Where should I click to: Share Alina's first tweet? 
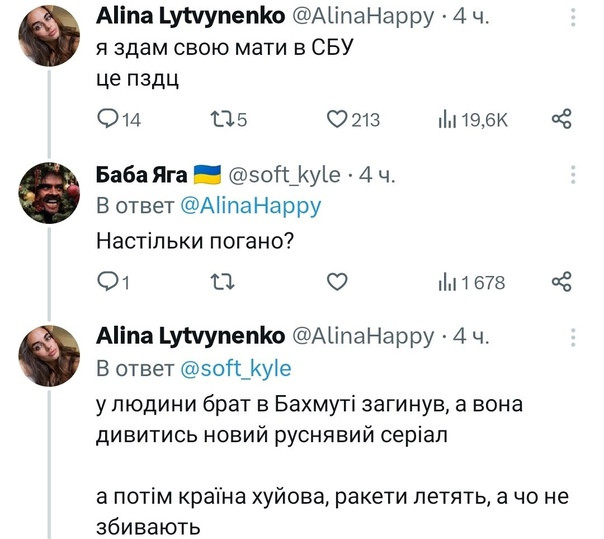pos(561,120)
